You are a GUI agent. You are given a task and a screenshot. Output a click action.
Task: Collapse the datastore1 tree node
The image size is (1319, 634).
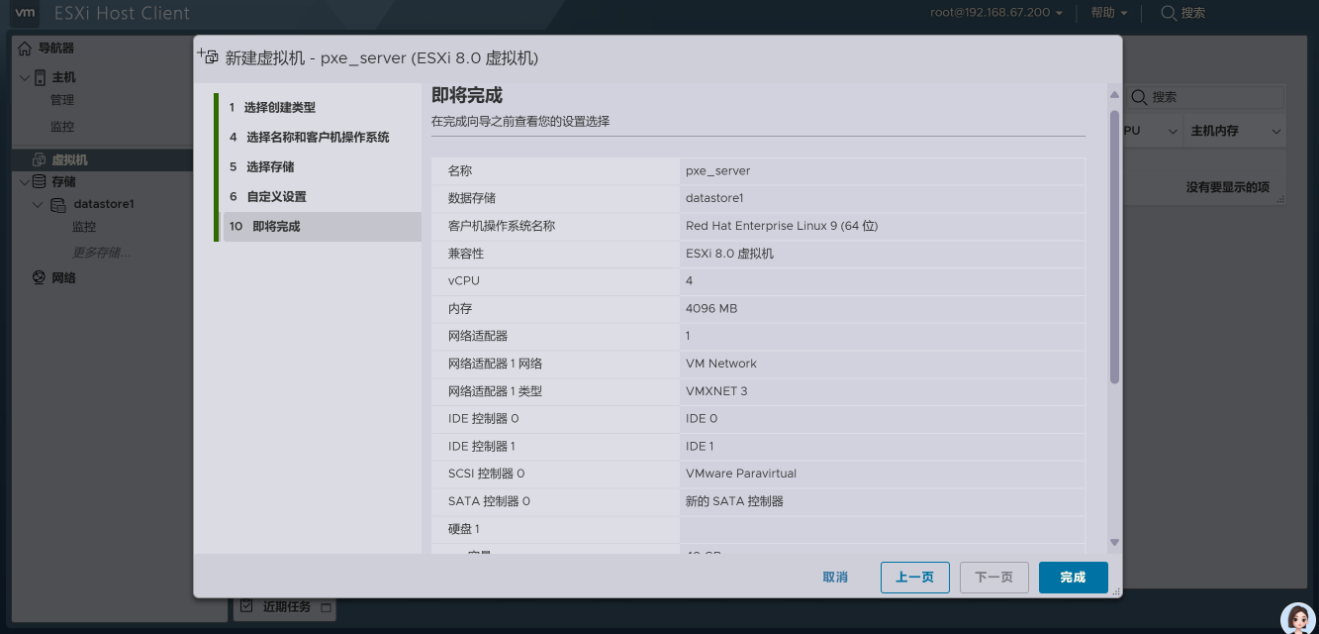pos(38,205)
